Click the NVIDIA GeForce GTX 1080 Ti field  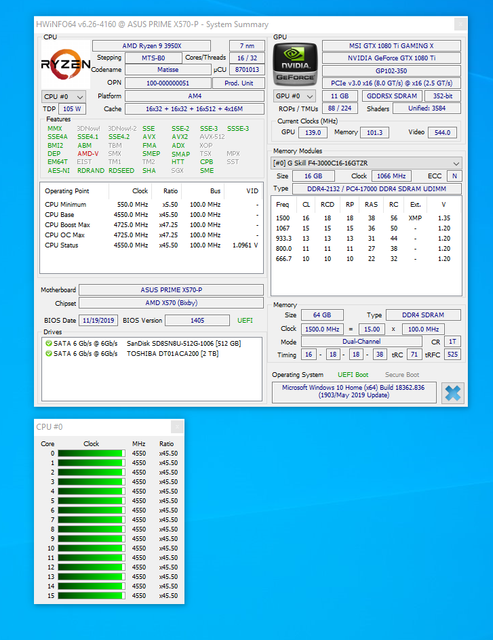coord(391,58)
